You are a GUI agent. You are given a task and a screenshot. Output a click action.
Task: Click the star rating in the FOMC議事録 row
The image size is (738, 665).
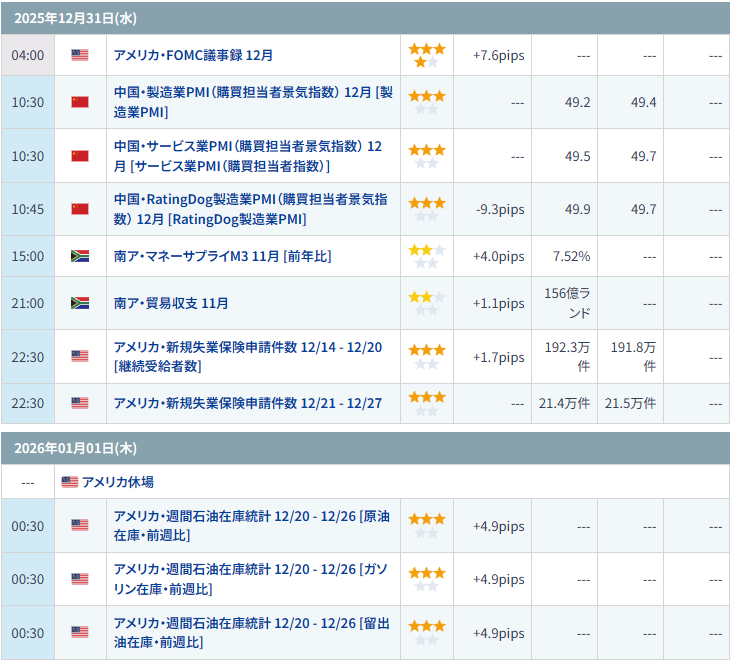(426, 55)
